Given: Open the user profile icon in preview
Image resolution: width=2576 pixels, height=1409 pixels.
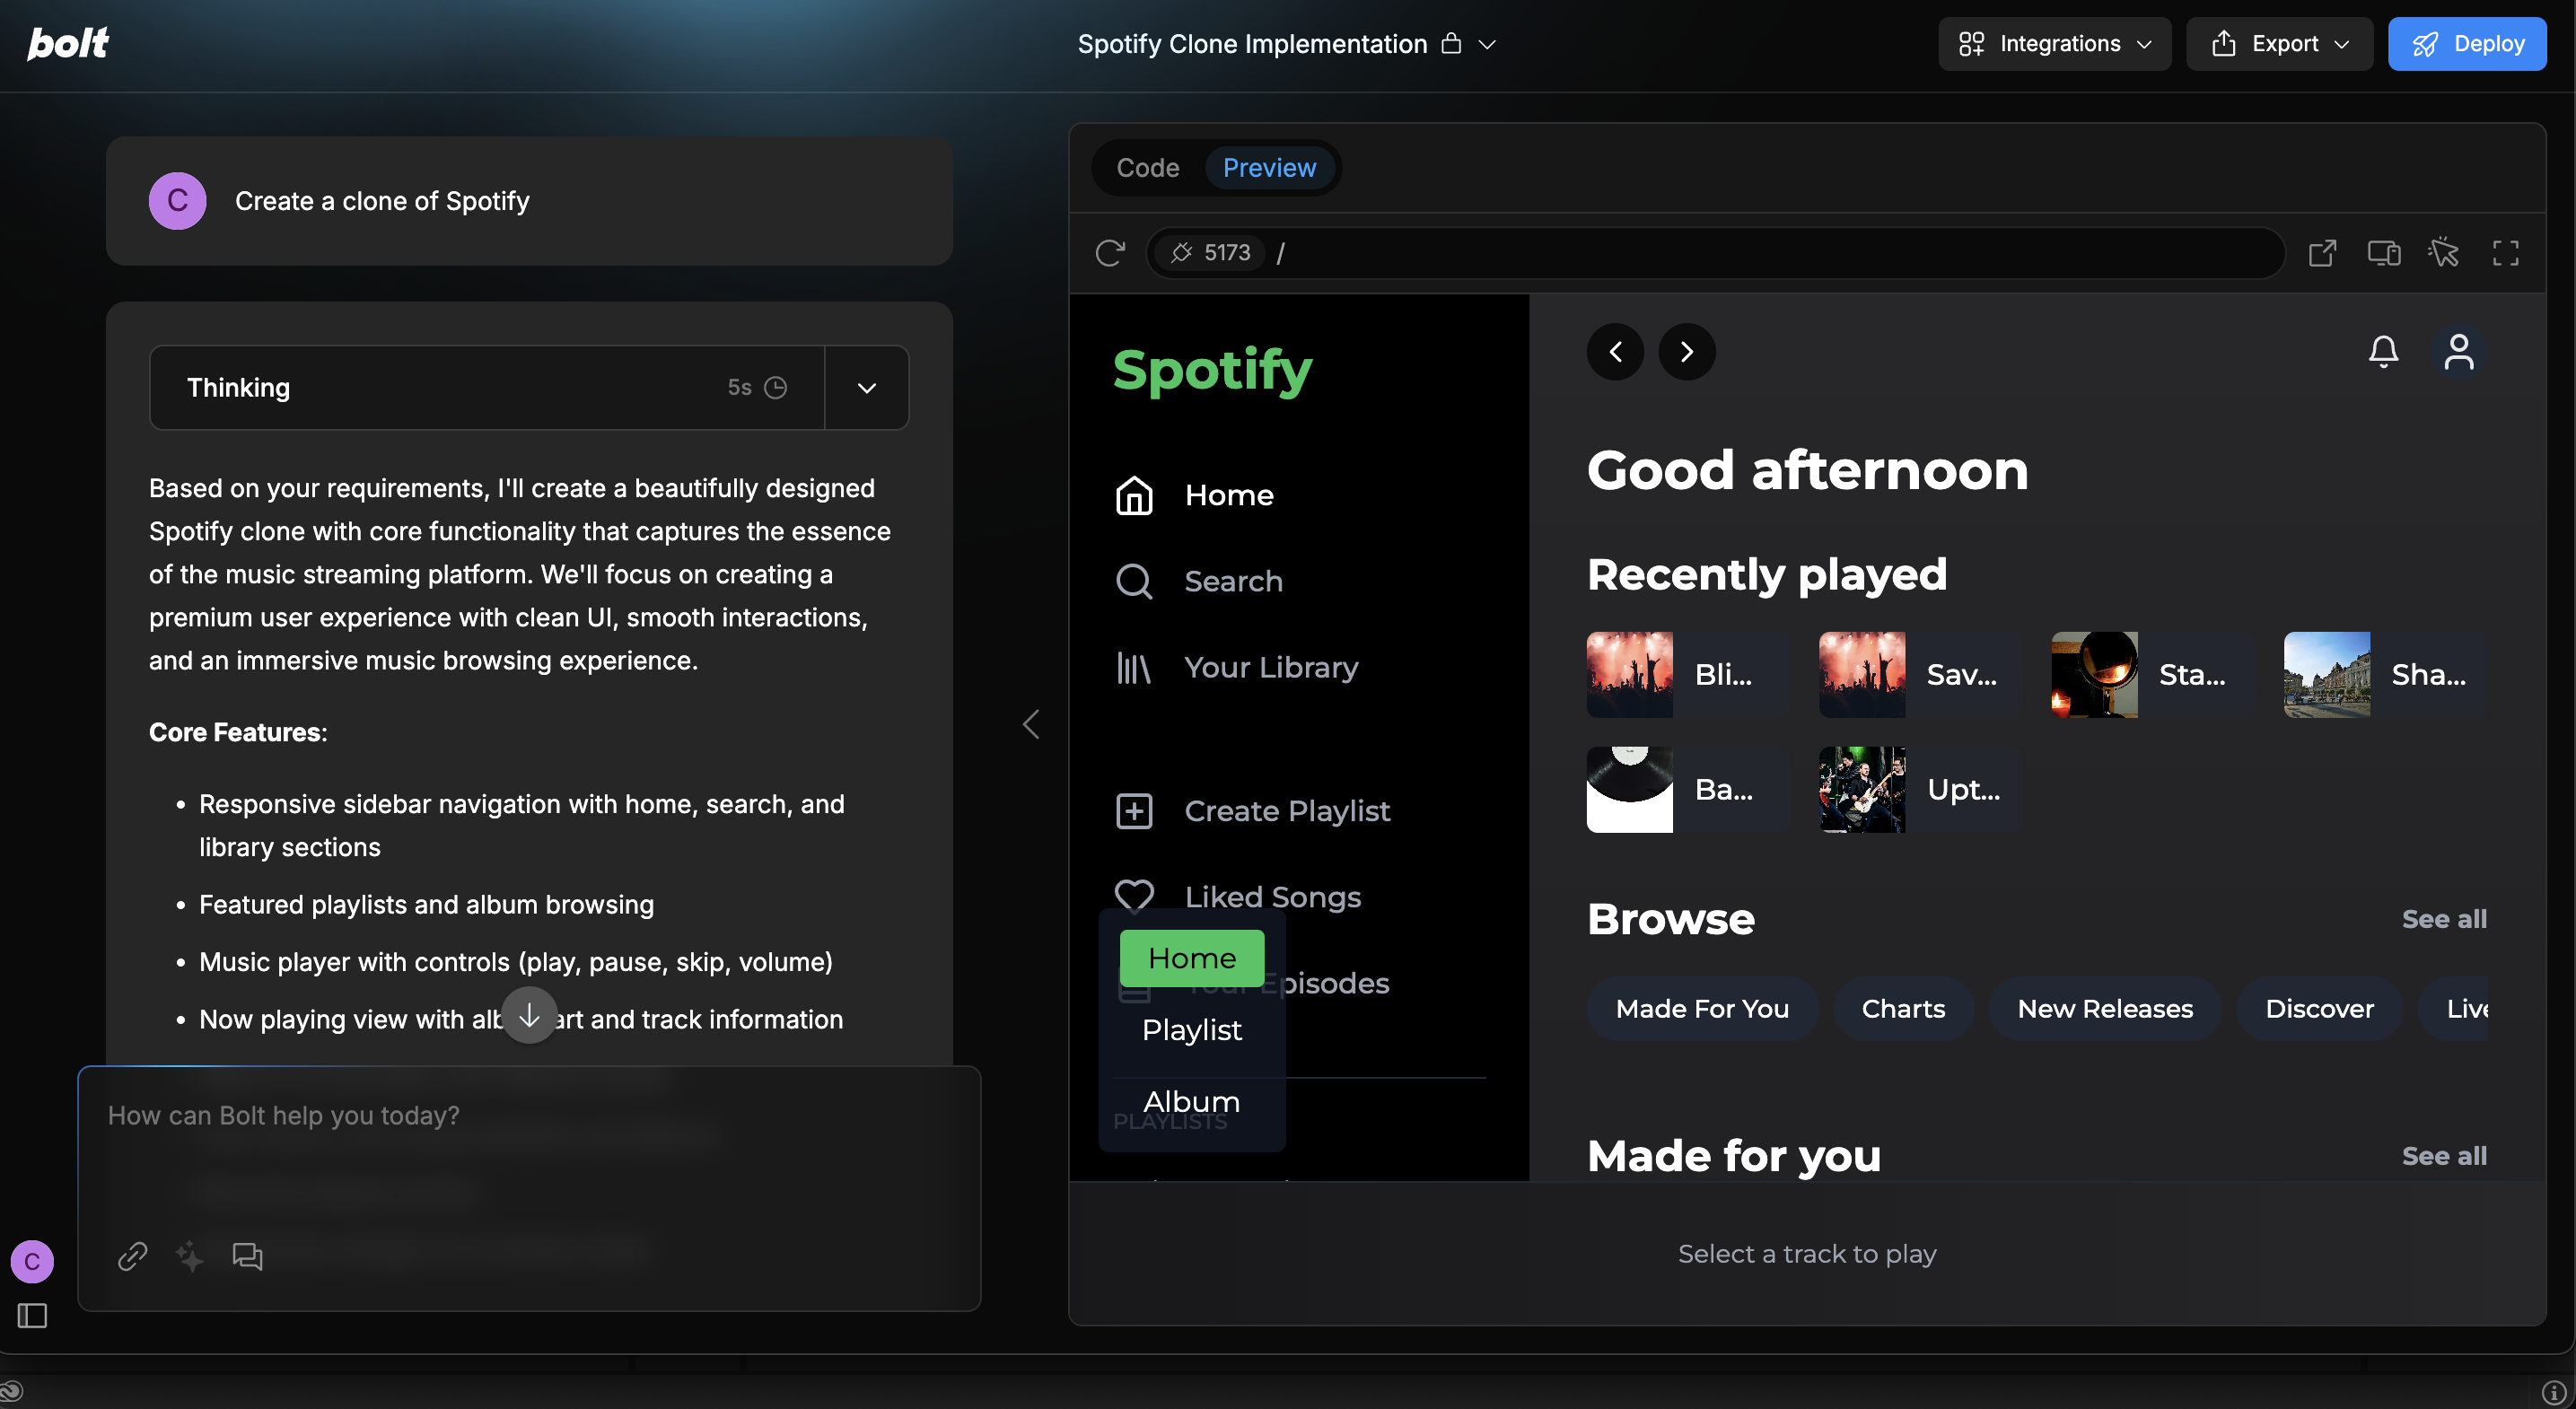Looking at the screenshot, I should pos(2459,352).
